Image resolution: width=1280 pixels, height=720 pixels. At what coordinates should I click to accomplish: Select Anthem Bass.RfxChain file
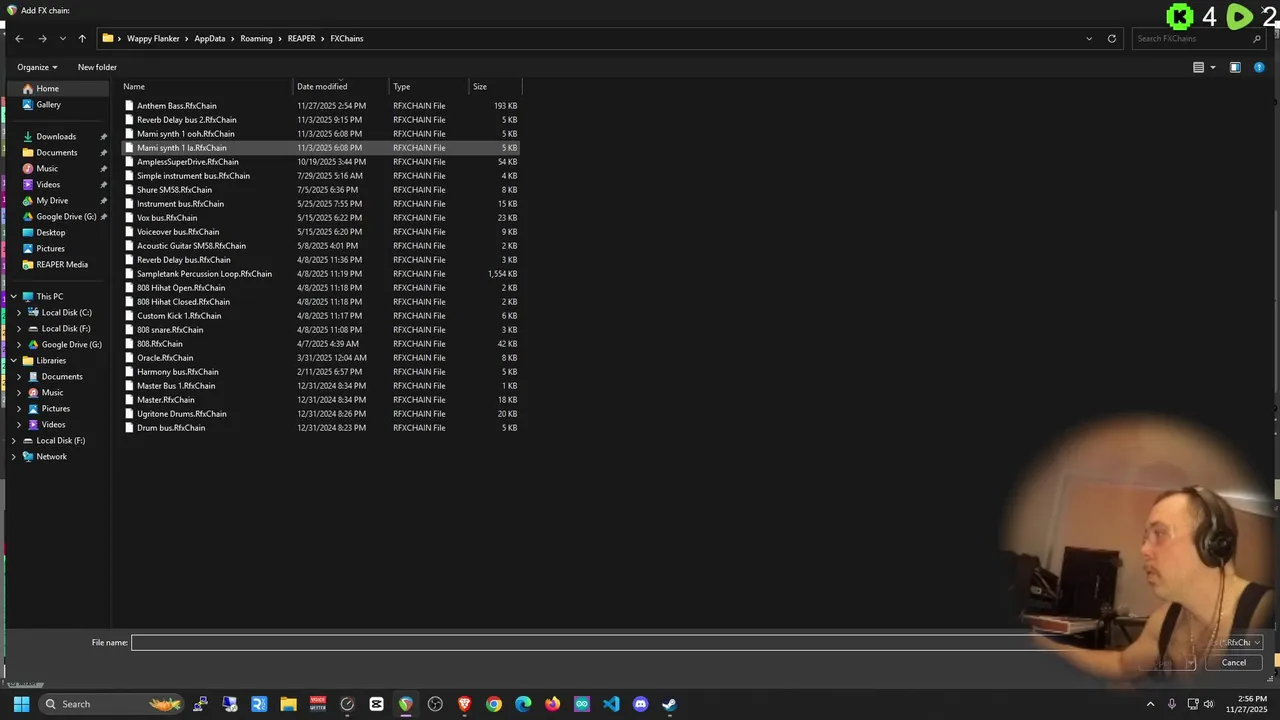[320, 105]
